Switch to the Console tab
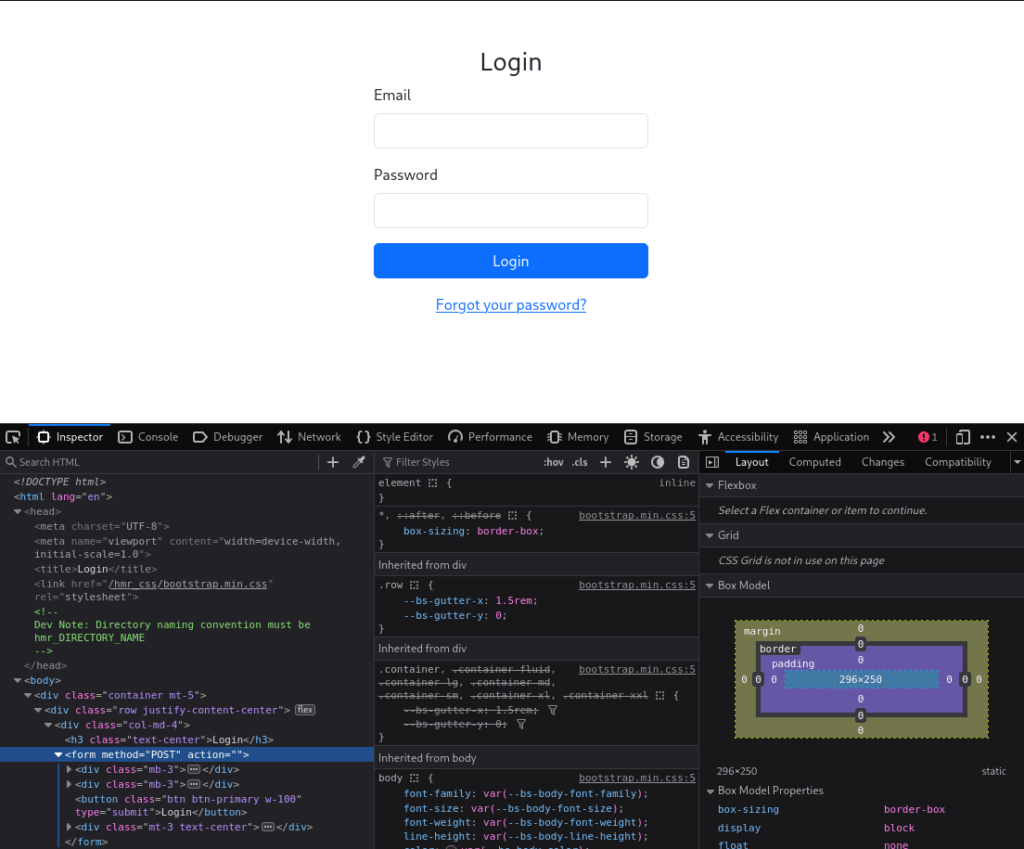The height and width of the screenshot is (849, 1024). (x=148, y=437)
